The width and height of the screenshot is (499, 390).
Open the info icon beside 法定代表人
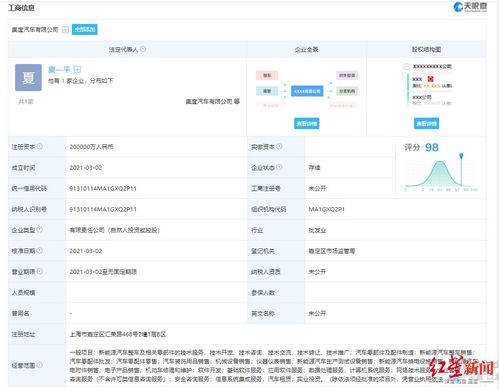click(x=143, y=49)
